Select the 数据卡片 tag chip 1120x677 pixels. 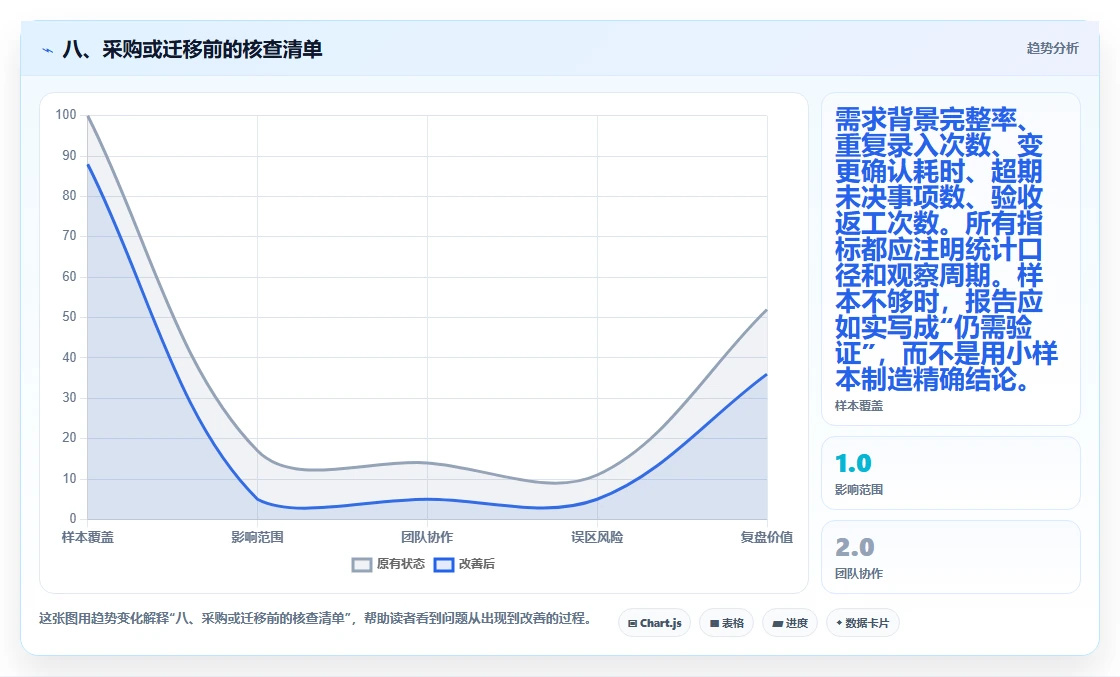(x=863, y=623)
